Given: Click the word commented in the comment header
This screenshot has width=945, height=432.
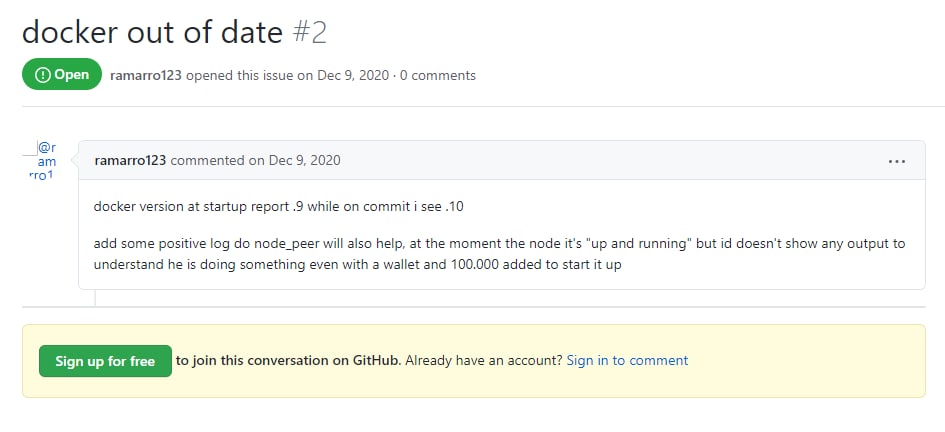Looking at the screenshot, I should [209, 160].
